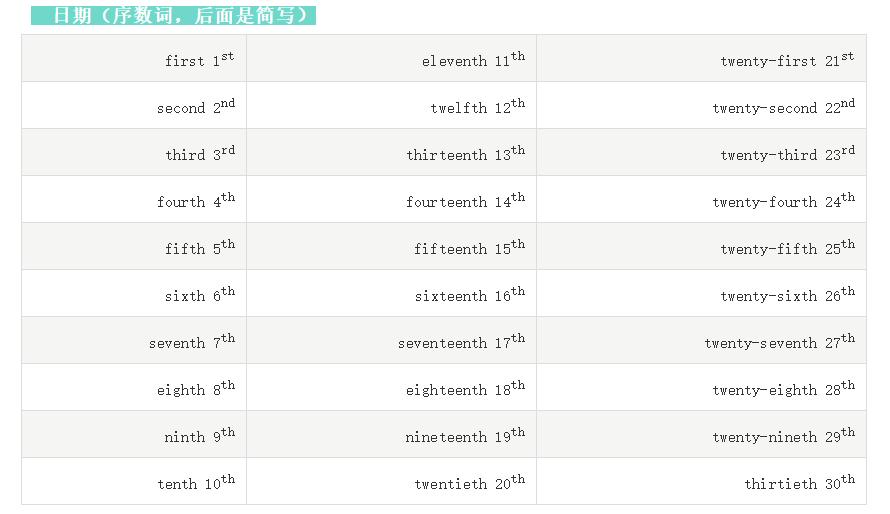This screenshot has height=514, width=890.
Task: Click the 'twentieth 20th' table cell
Action: click(468, 483)
